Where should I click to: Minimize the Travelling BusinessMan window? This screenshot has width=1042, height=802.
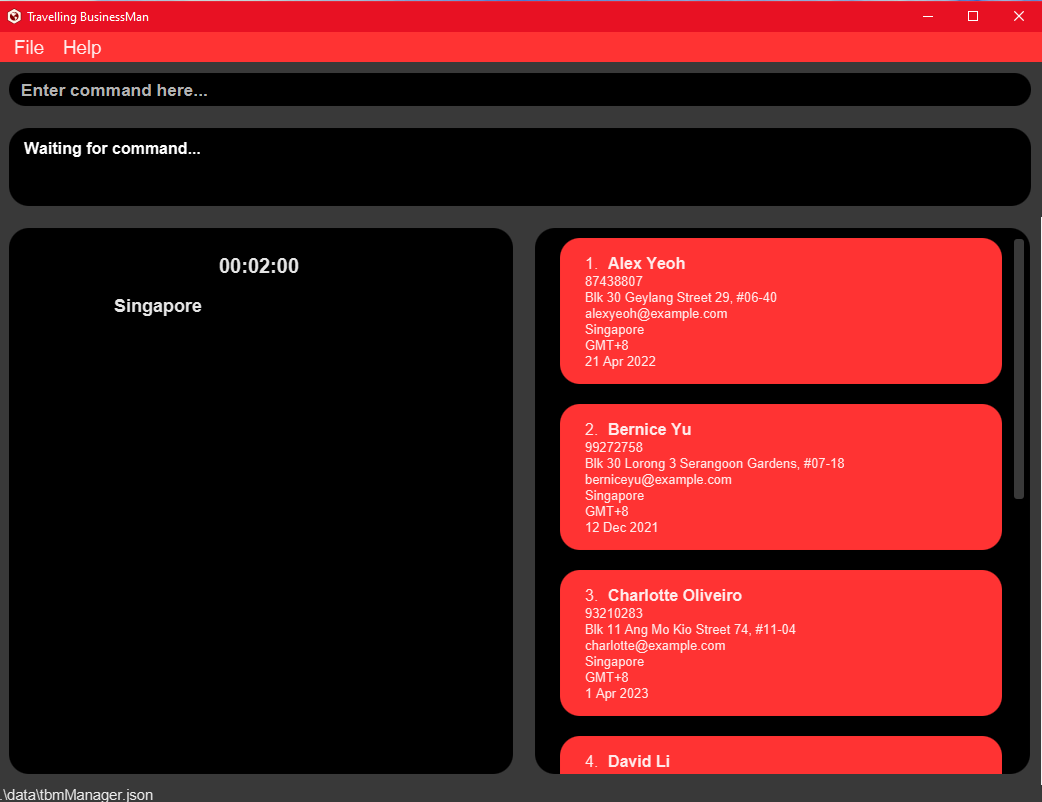pos(928,17)
